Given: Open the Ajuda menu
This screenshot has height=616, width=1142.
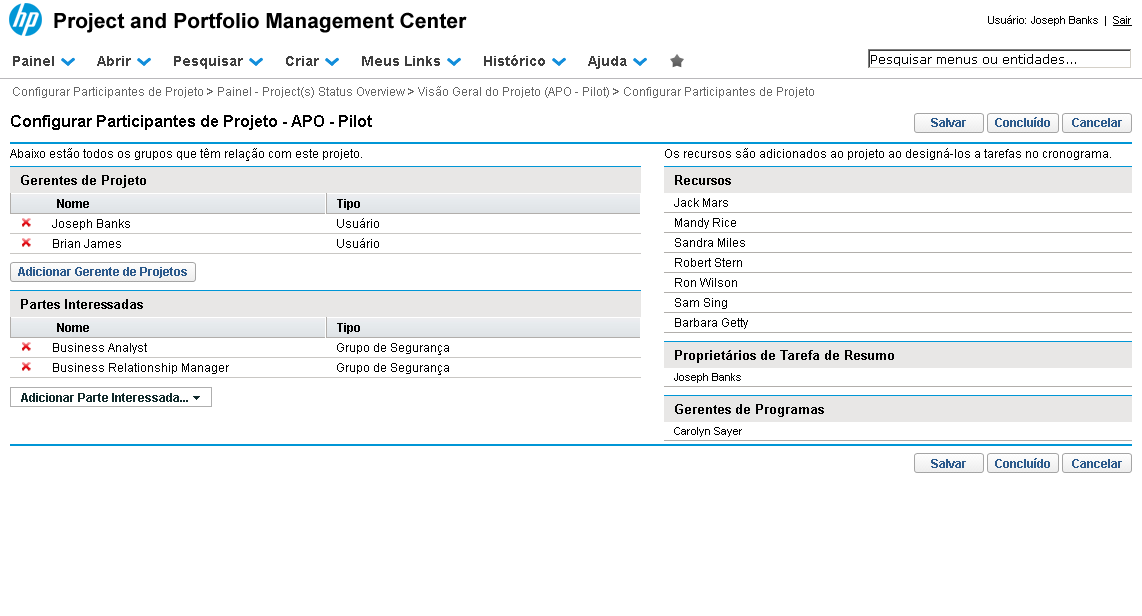Looking at the screenshot, I should [617, 61].
